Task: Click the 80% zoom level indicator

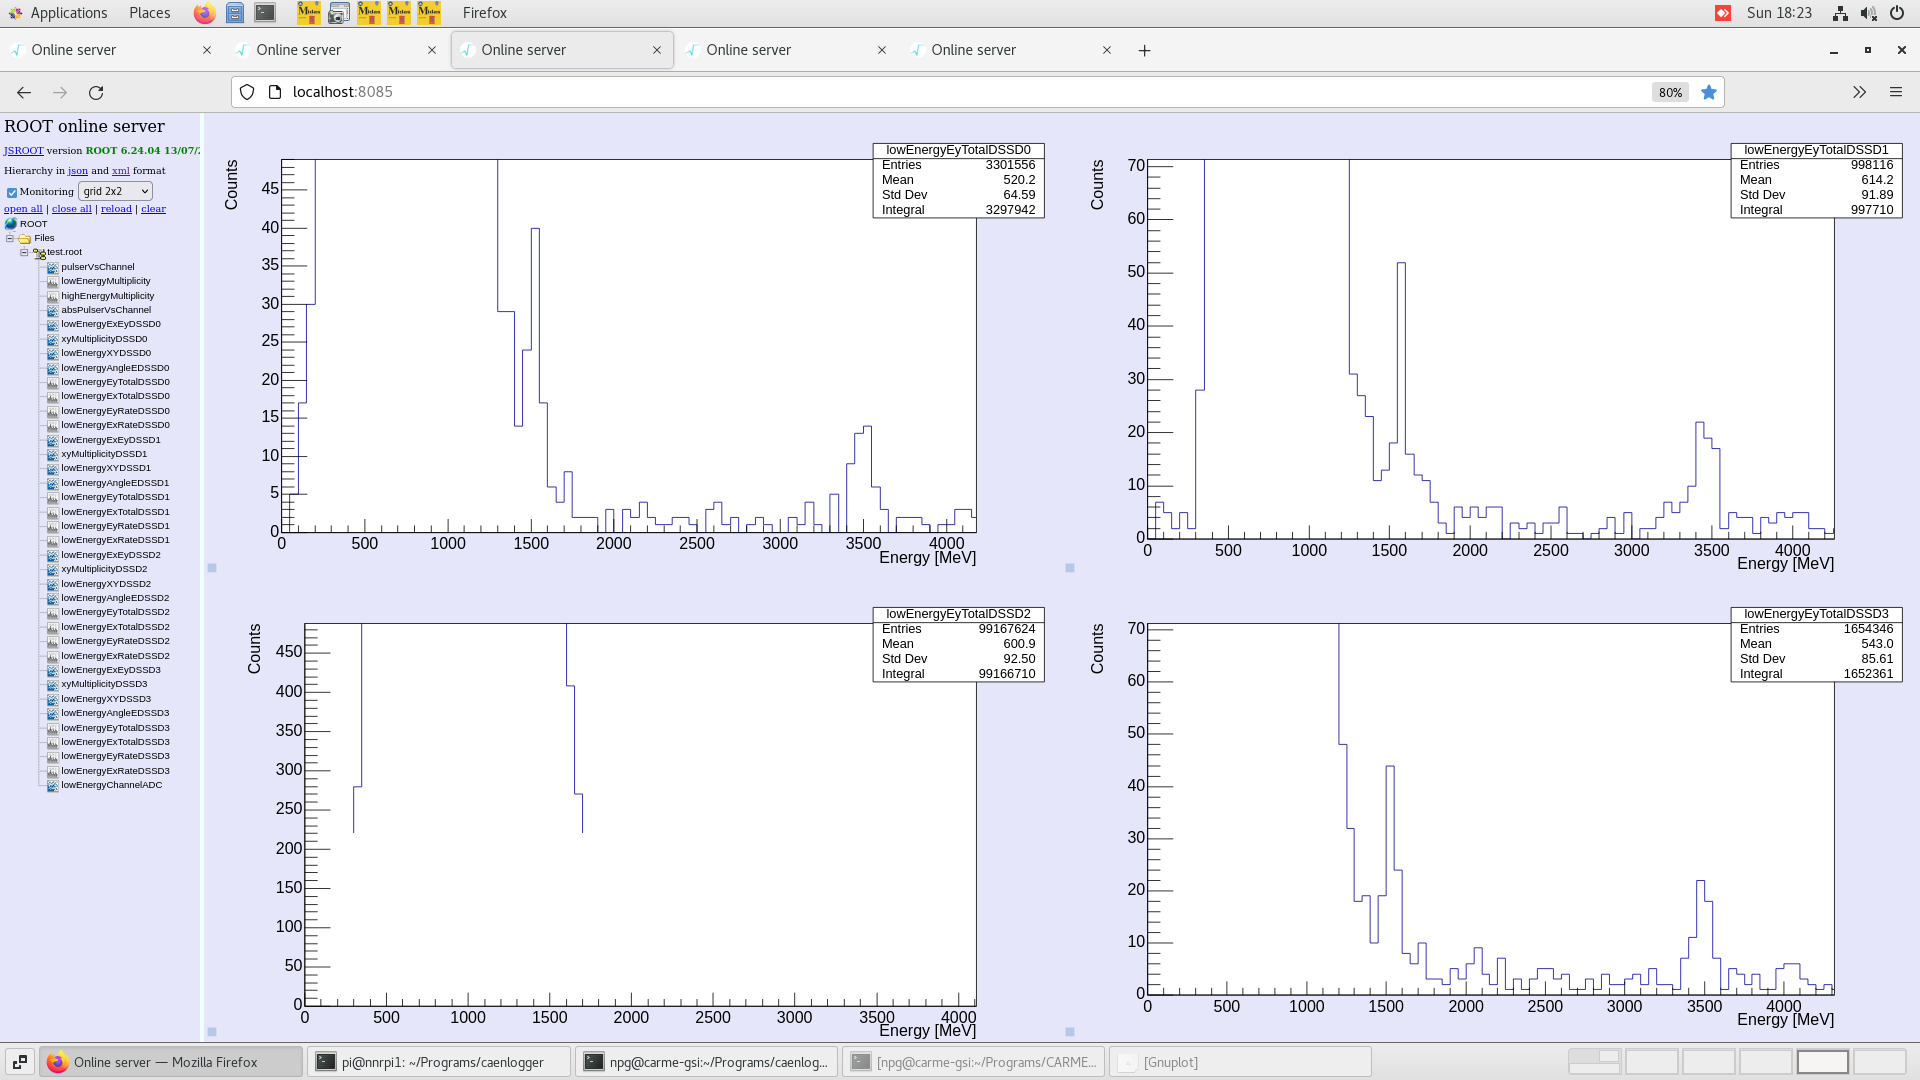Action: 1669,92
